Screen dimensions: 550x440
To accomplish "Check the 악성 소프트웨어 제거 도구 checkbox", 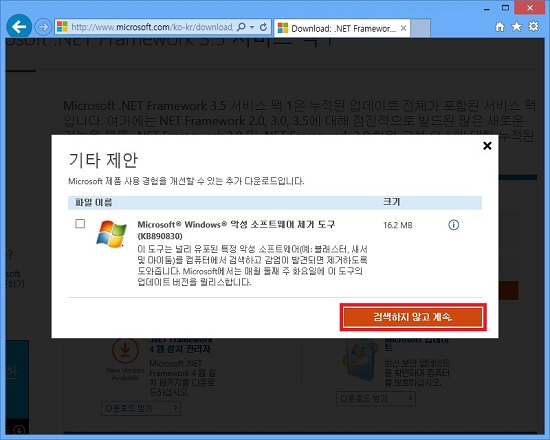I will (80, 224).
